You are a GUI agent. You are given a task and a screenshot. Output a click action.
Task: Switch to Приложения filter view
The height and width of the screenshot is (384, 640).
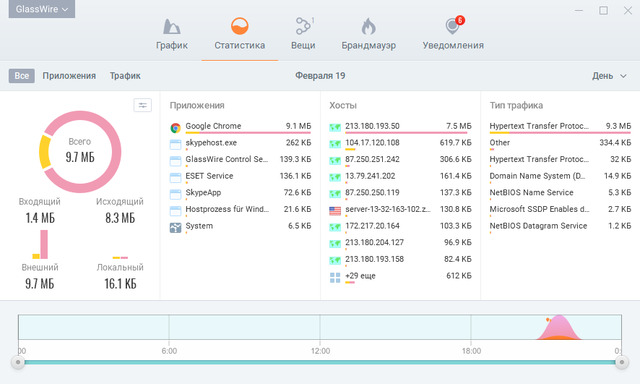click(69, 76)
